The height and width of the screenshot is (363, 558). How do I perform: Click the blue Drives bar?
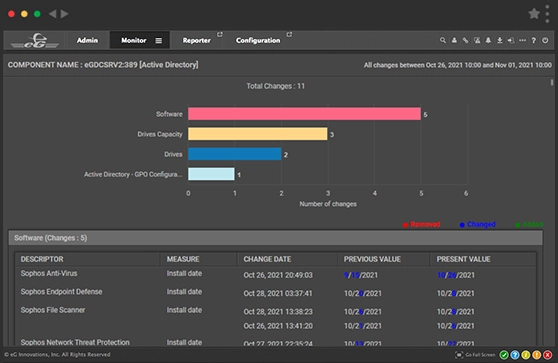[x=235, y=154]
